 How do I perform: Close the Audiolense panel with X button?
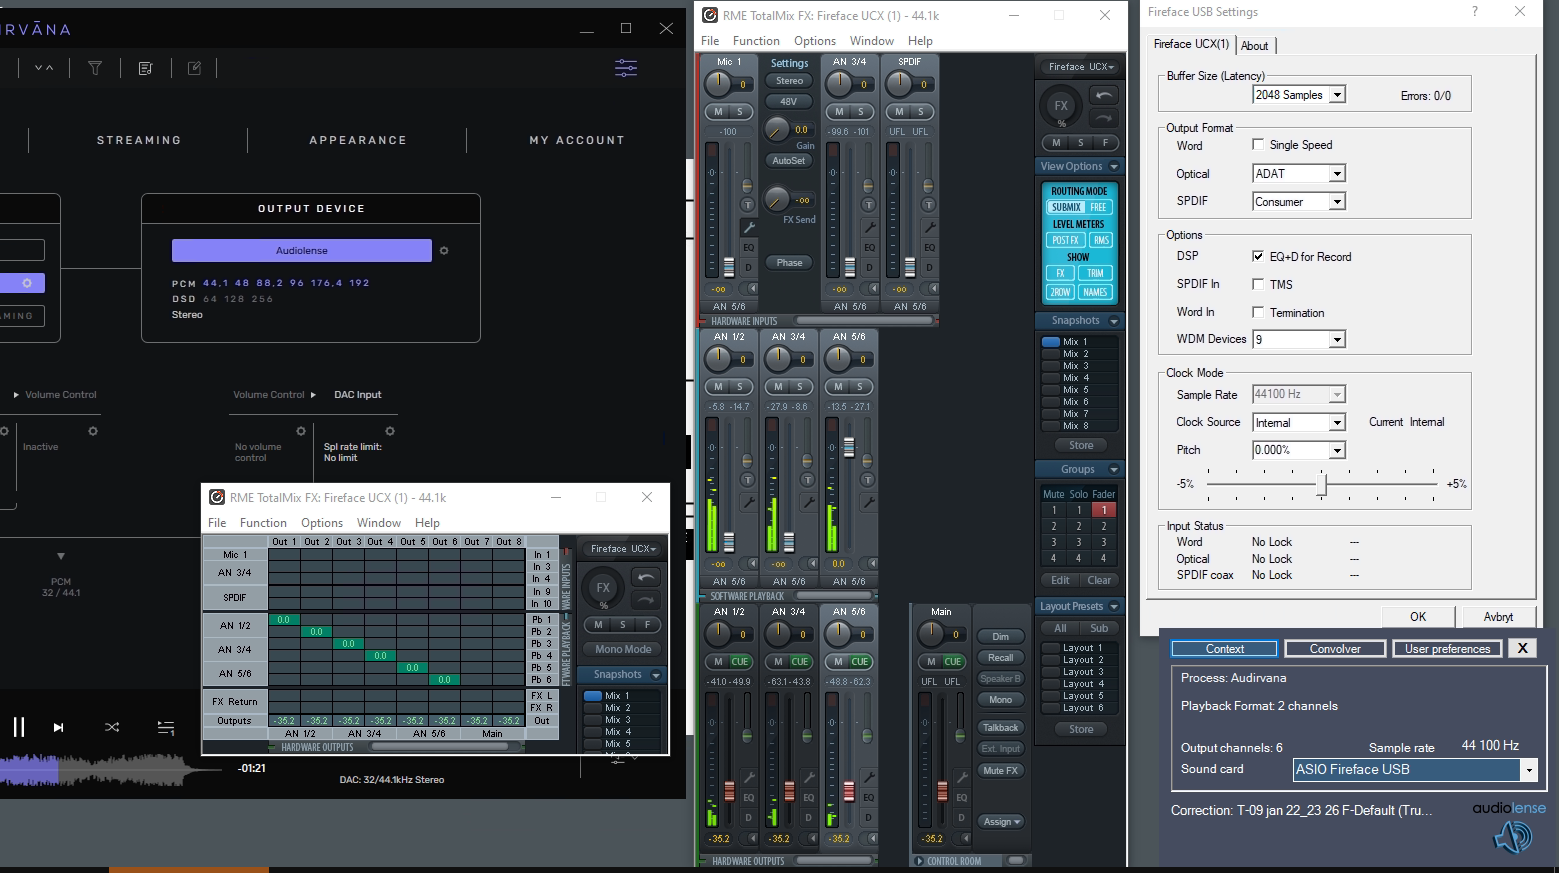pyautogui.click(x=1522, y=648)
